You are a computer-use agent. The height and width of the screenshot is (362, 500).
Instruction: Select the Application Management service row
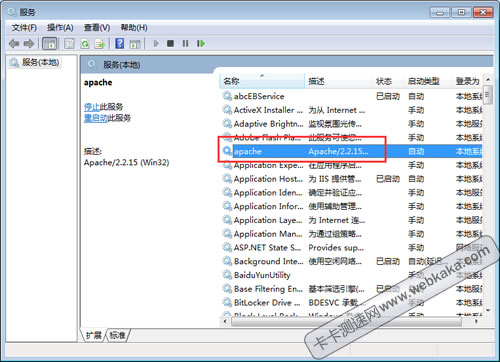(352, 234)
